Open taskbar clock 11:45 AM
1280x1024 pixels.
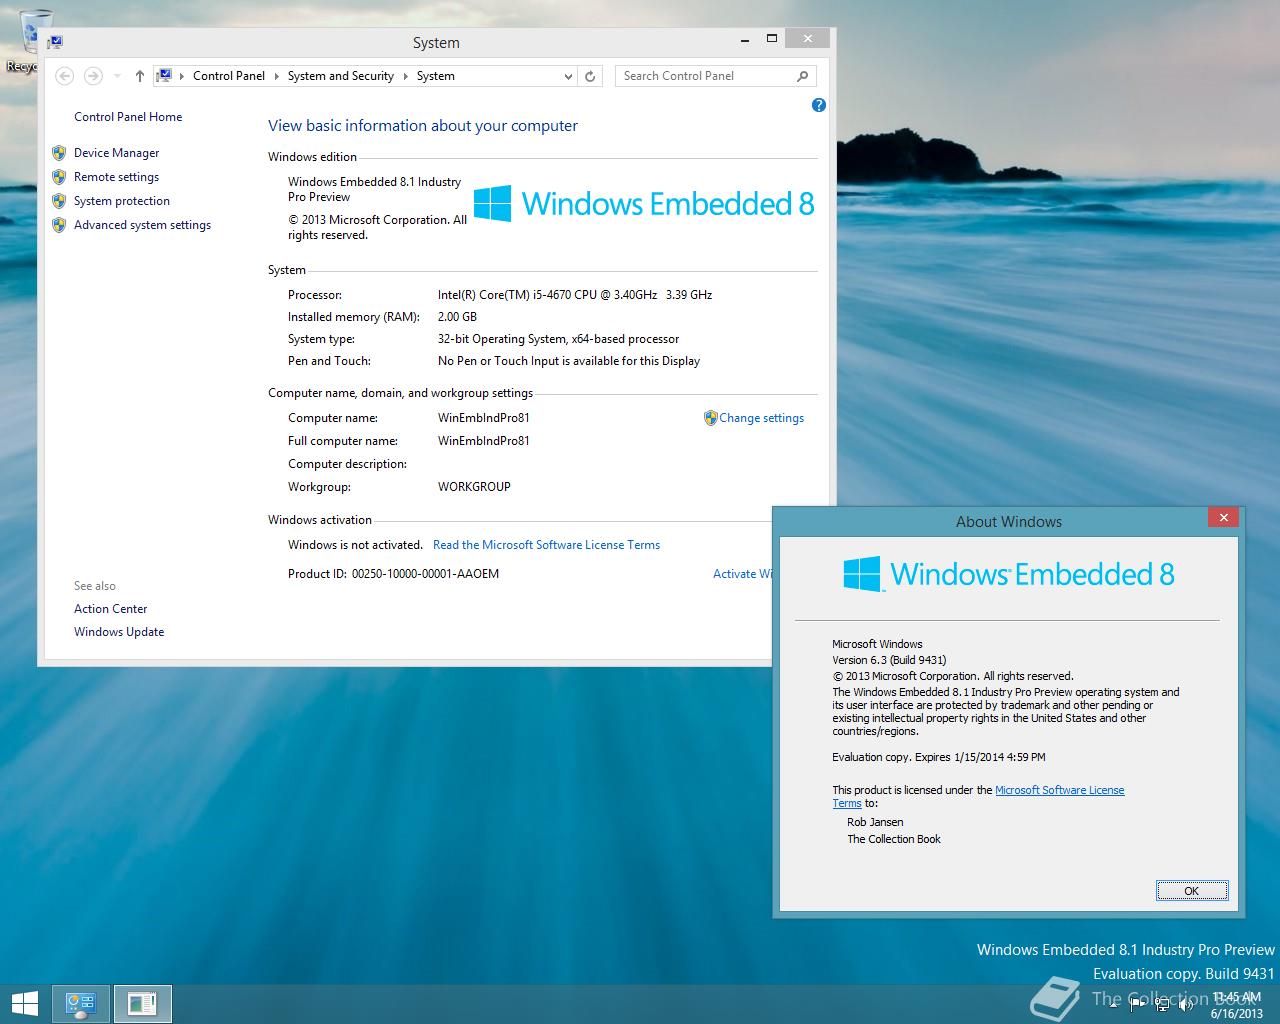(x=1236, y=1005)
